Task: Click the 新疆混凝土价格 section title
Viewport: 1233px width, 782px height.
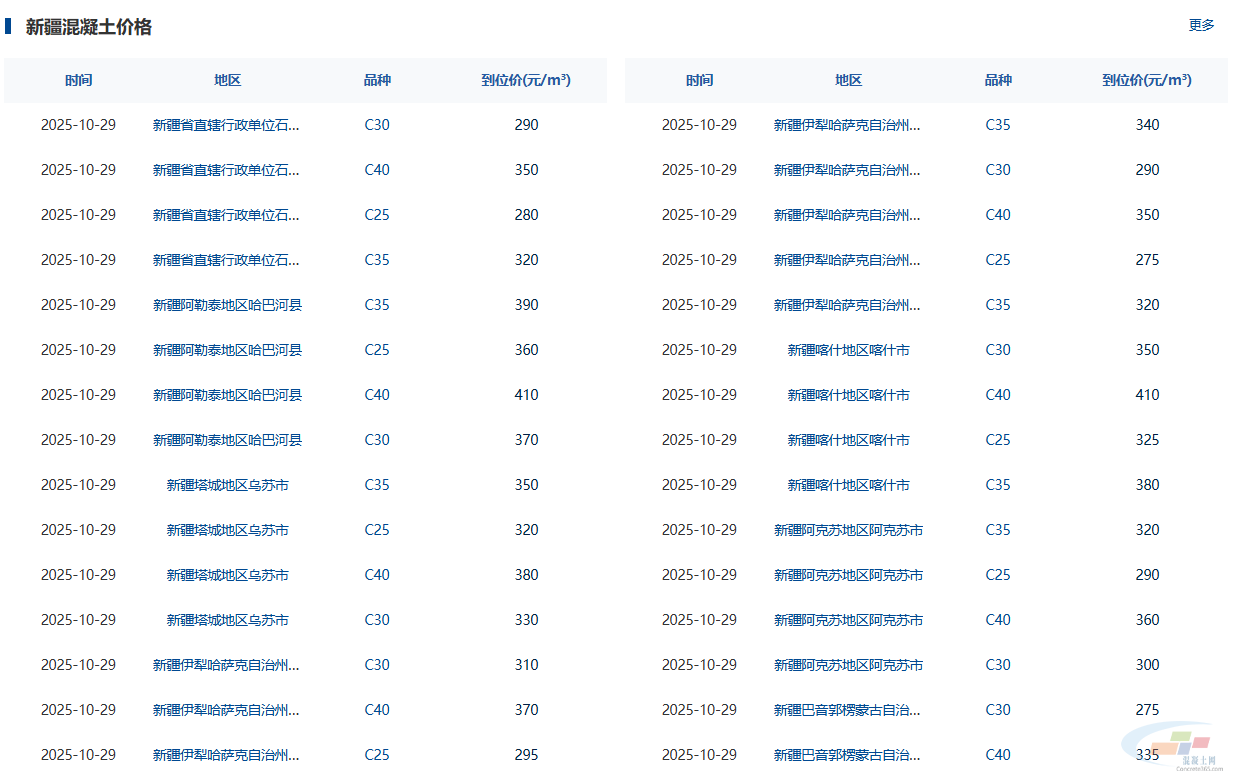Action: click(89, 27)
